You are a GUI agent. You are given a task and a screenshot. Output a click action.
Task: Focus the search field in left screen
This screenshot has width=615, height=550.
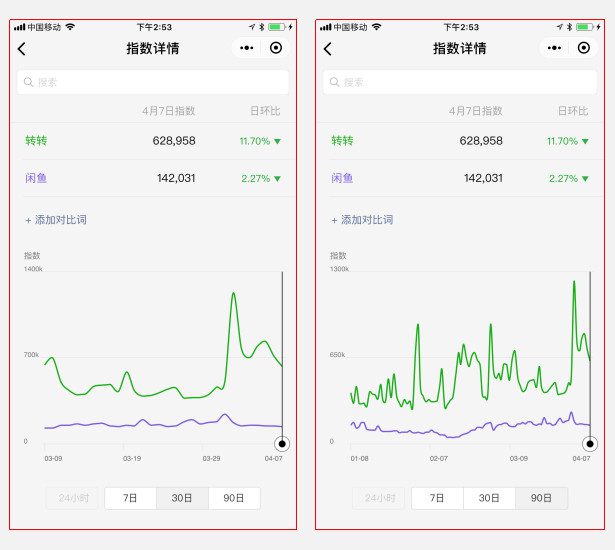tap(153, 82)
